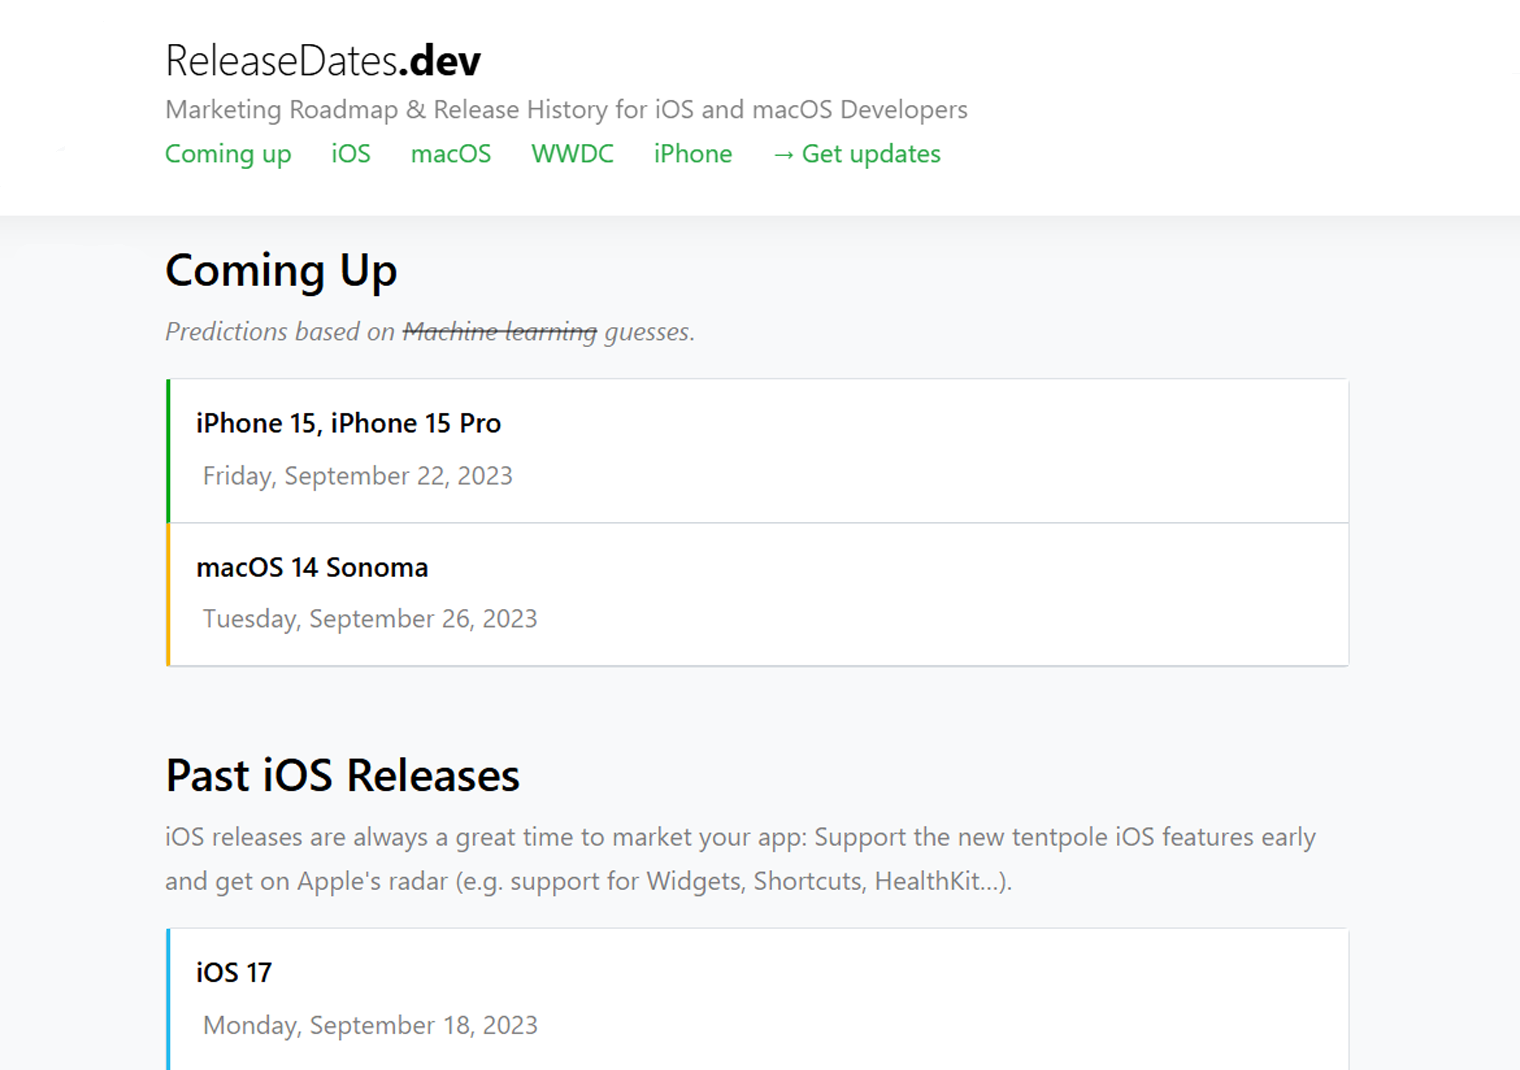Select the macOS 14 Sonoma title
This screenshot has height=1070, width=1520.
tap(312, 567)
